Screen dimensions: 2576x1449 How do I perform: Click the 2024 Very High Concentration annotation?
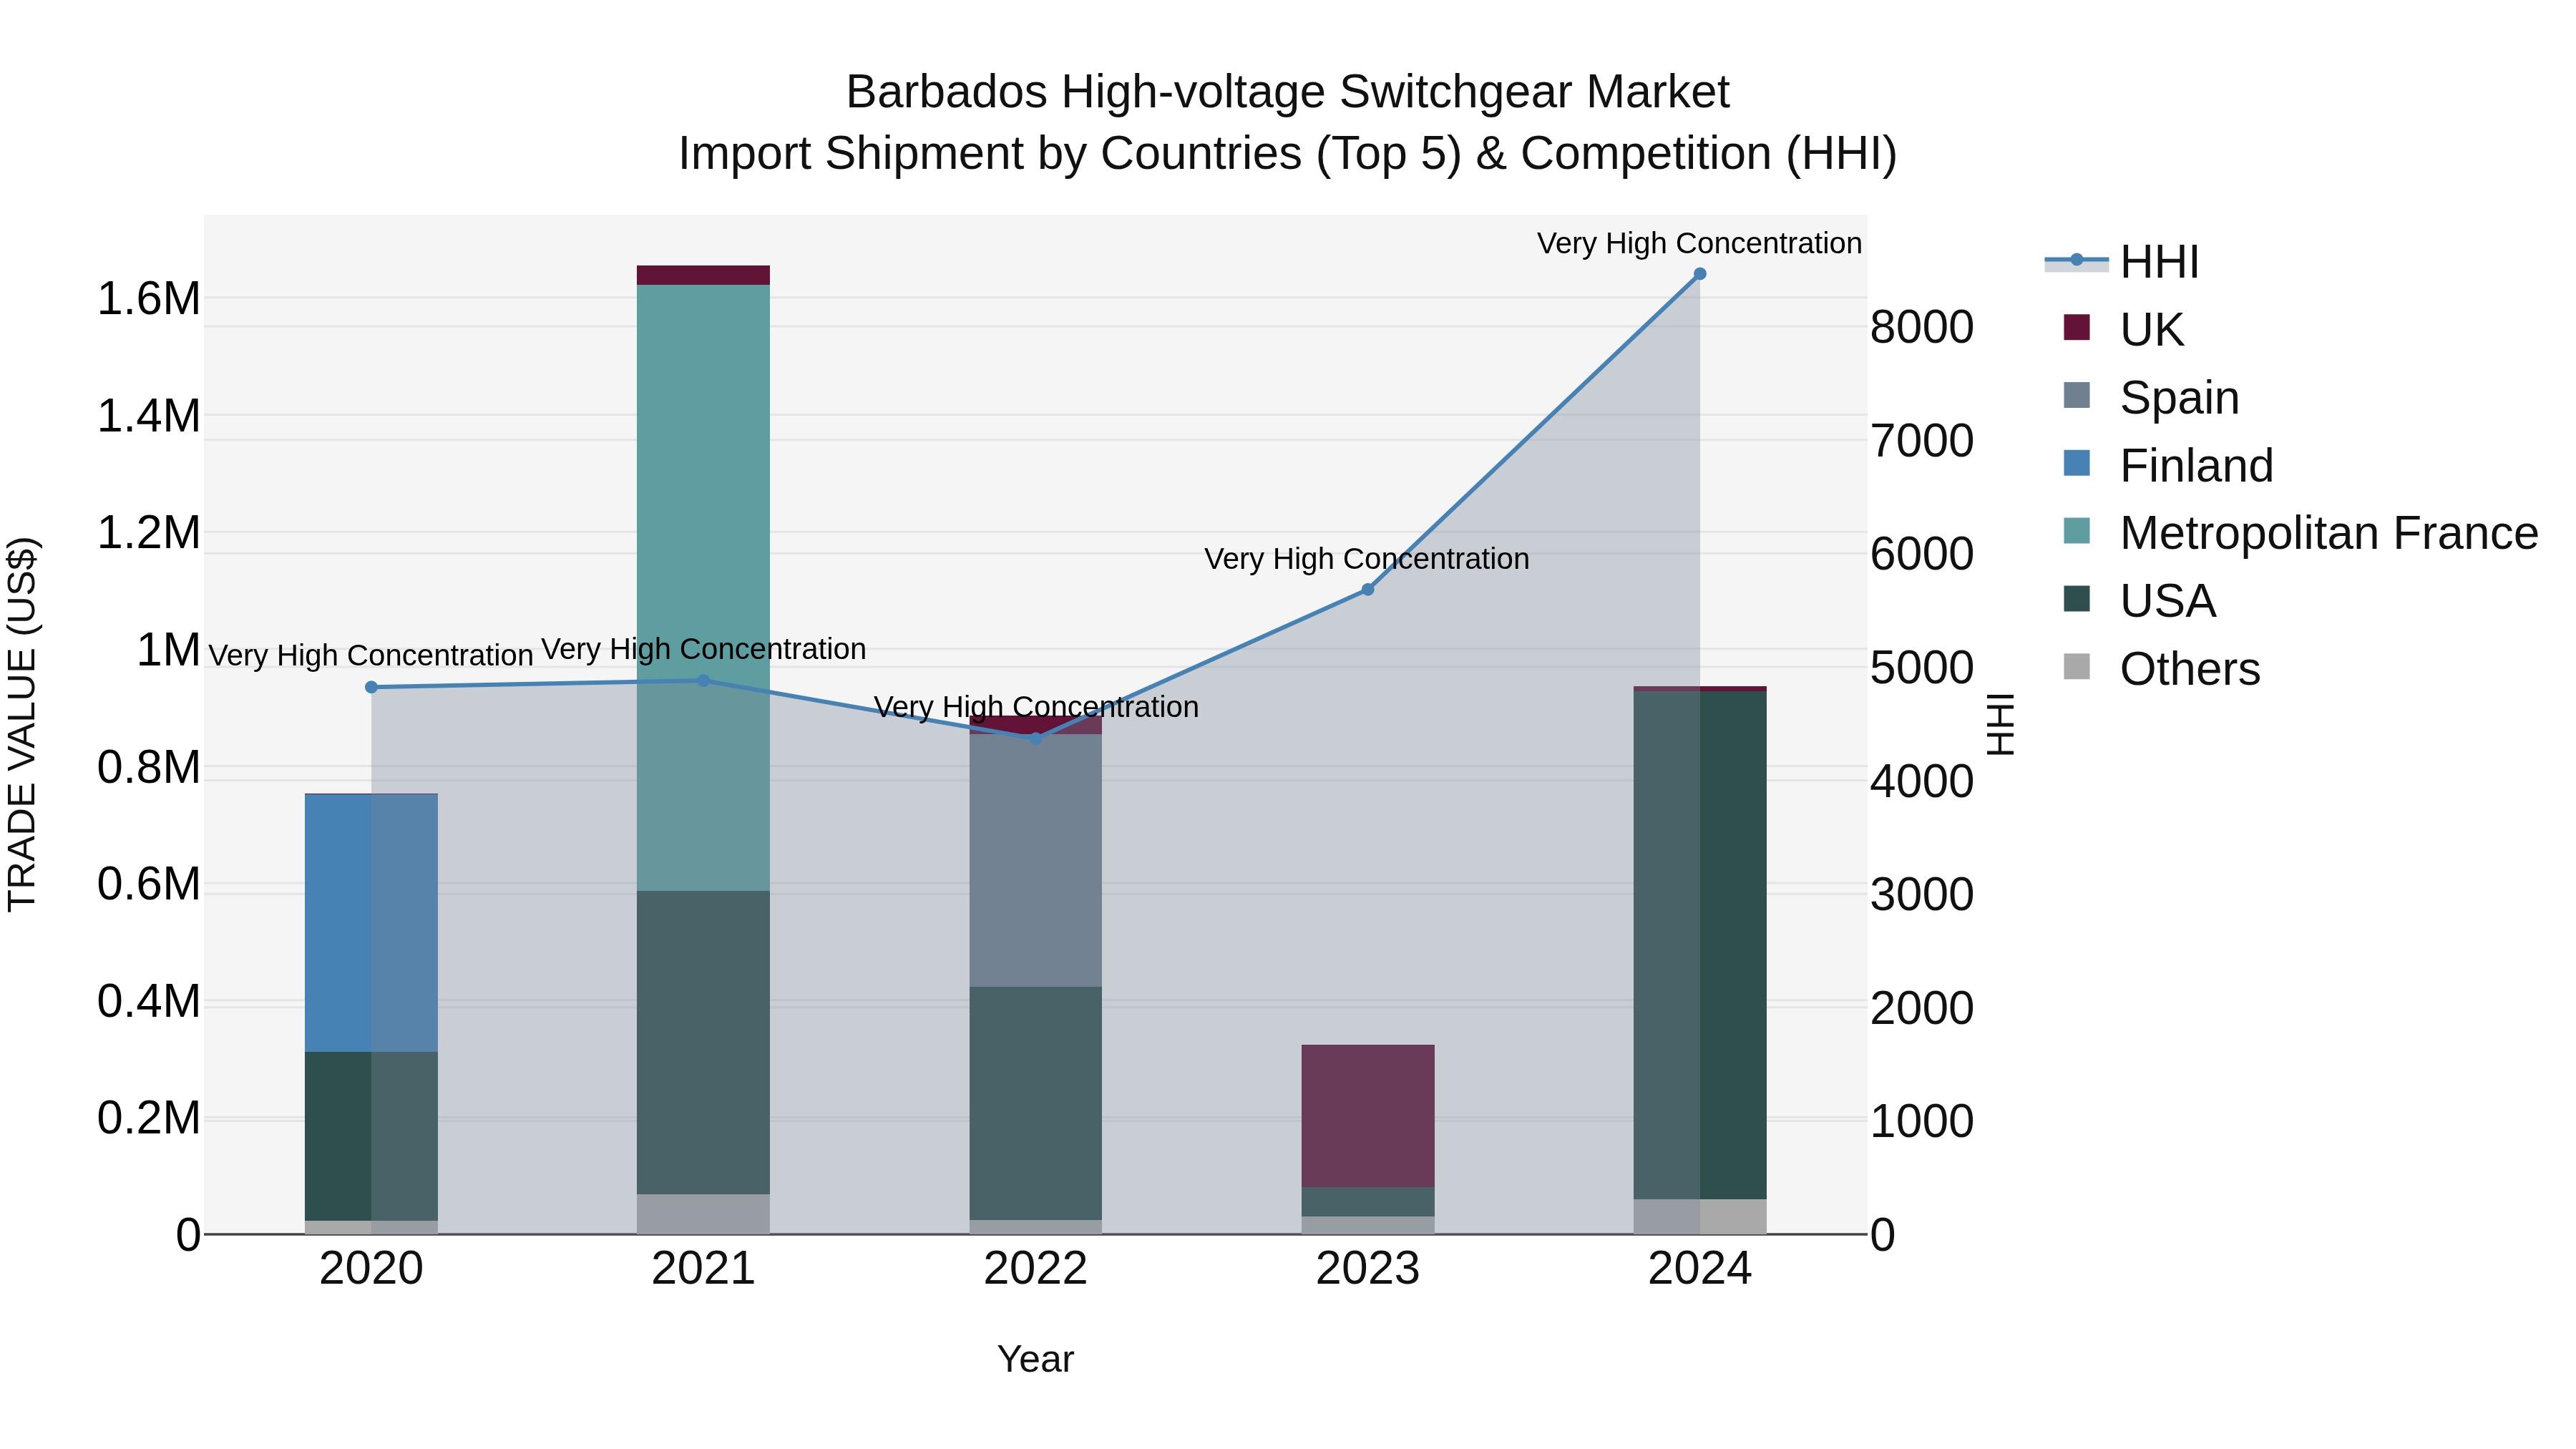(1699, 243)
